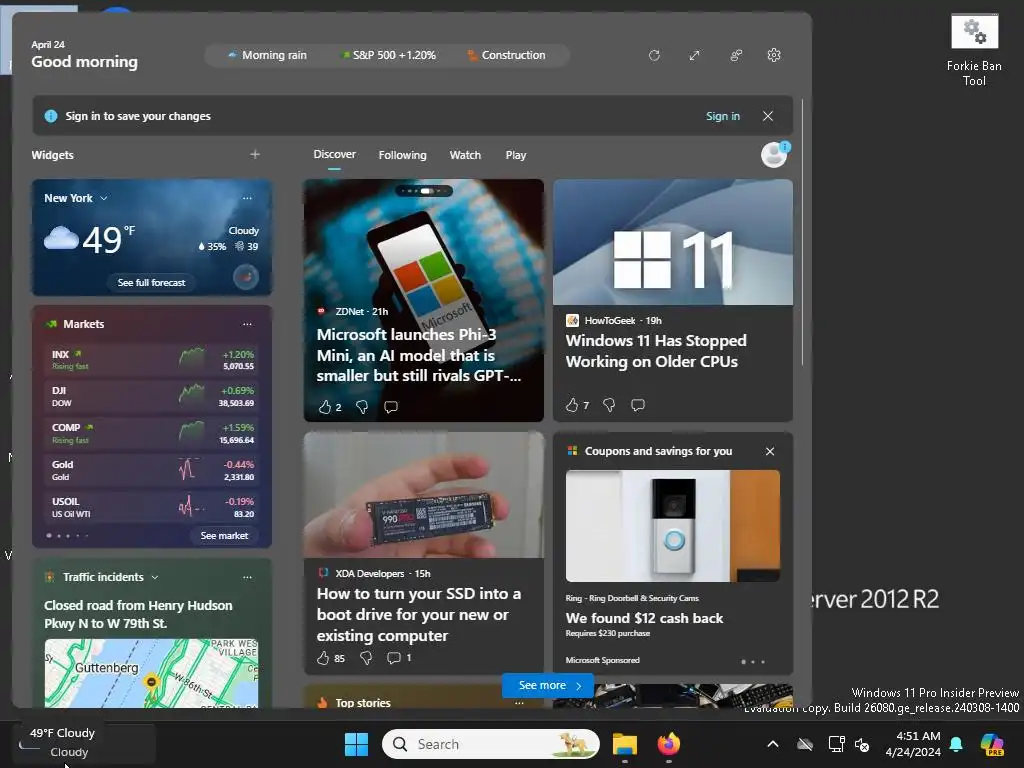Open S&P 500 +1.20% chip

389,56
